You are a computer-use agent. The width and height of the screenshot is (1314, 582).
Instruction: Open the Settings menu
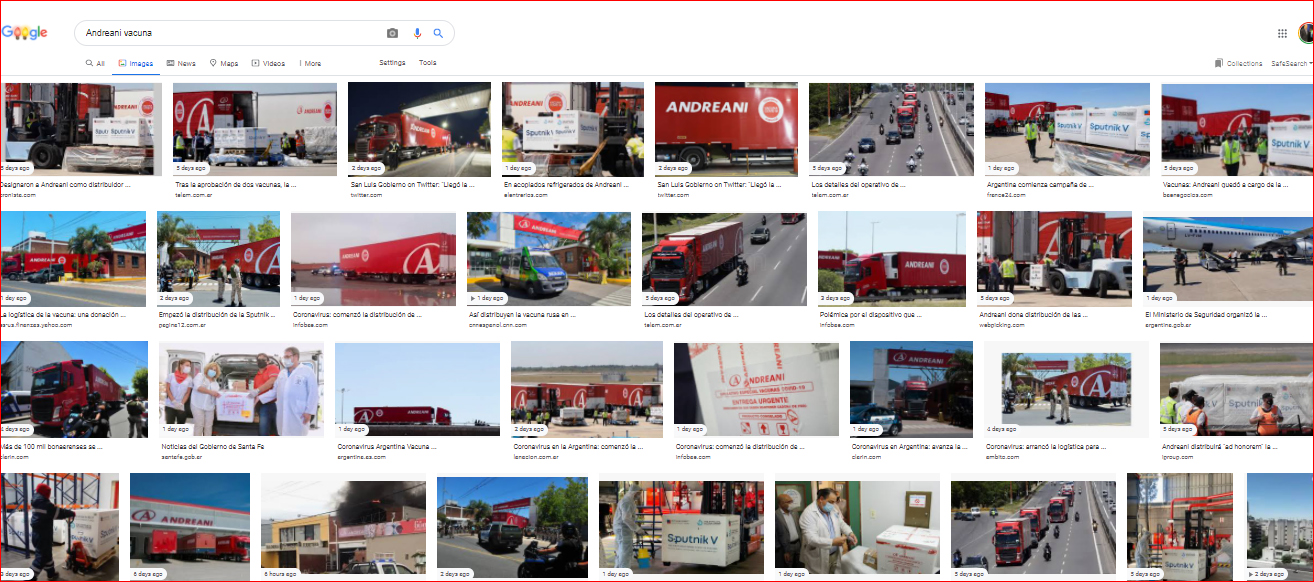[x=392, y=63]
